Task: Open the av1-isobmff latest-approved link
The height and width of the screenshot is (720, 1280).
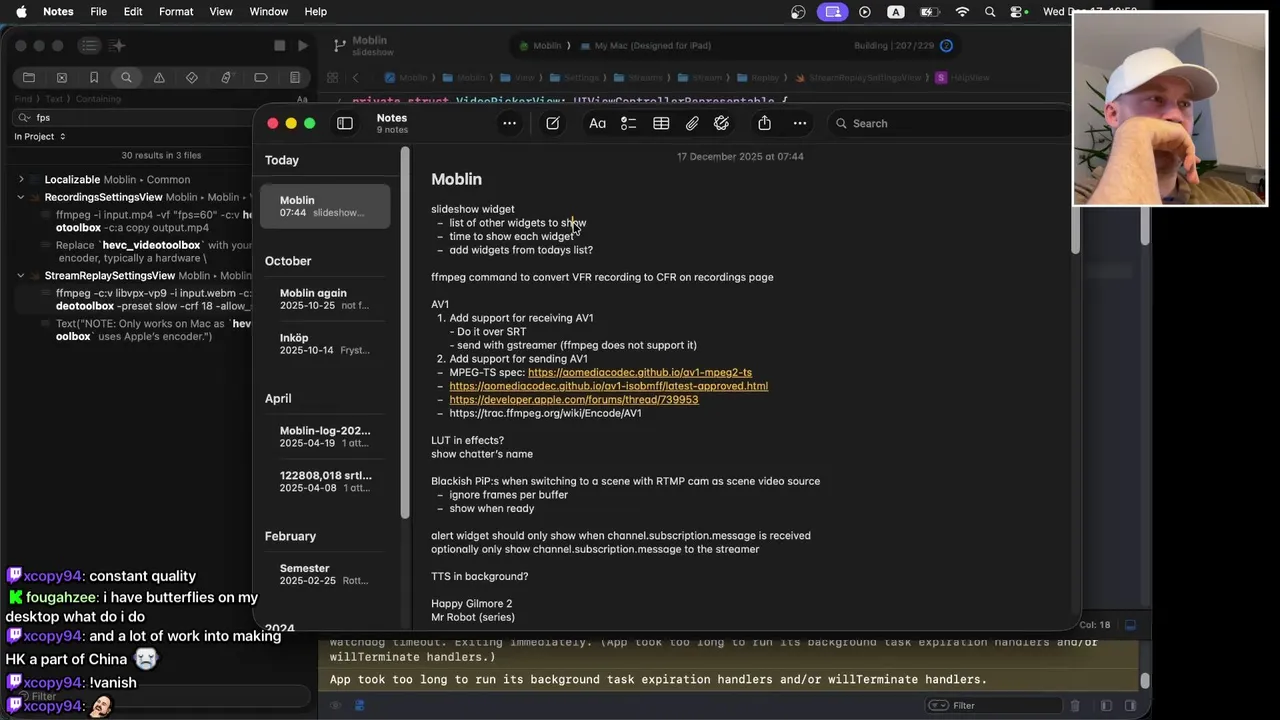Action: [x=608, y=386]
